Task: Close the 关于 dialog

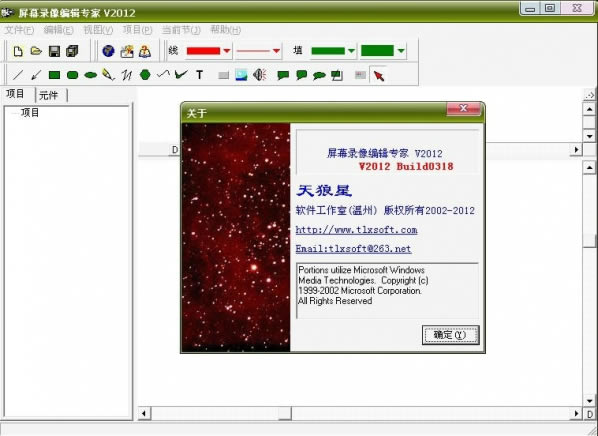Action: 463,109
